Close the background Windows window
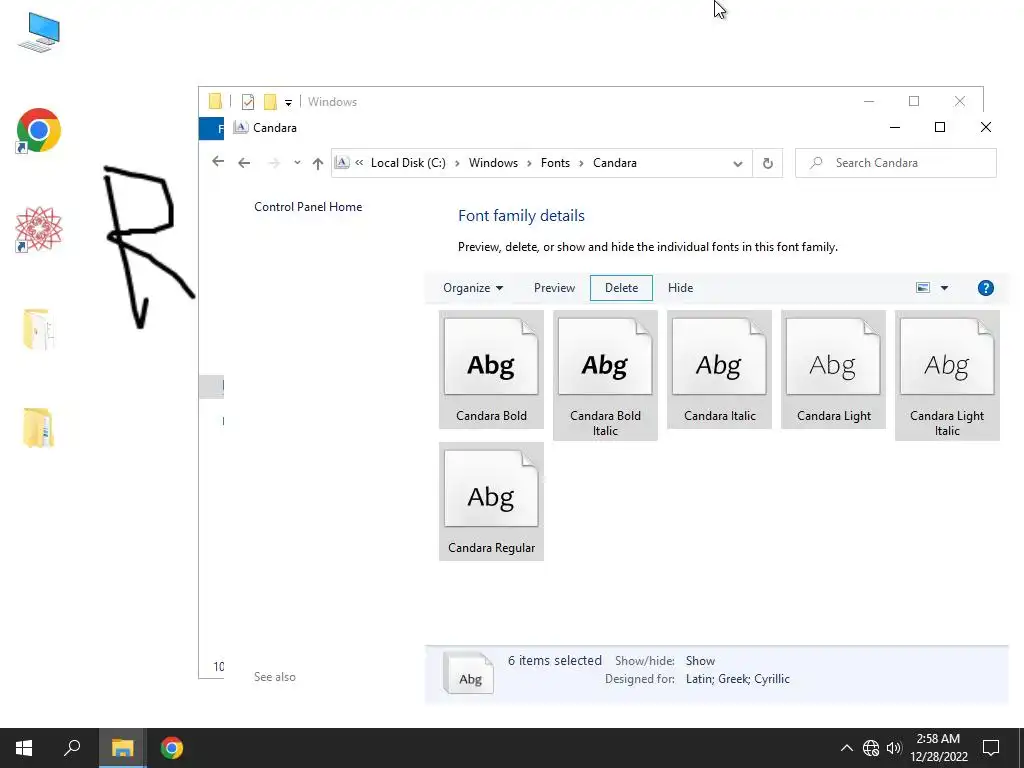 (959, 101)
